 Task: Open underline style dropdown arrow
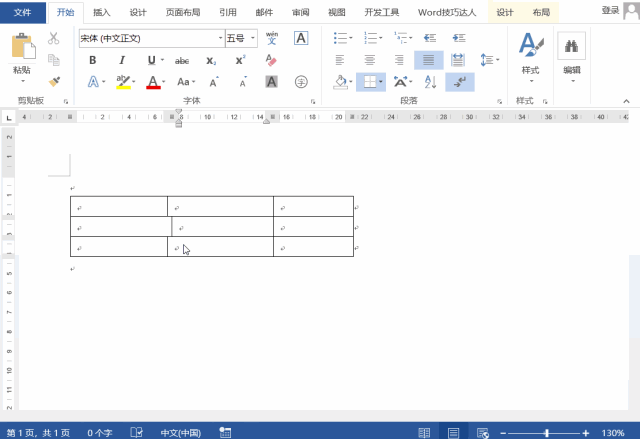[x=162, y=60]
